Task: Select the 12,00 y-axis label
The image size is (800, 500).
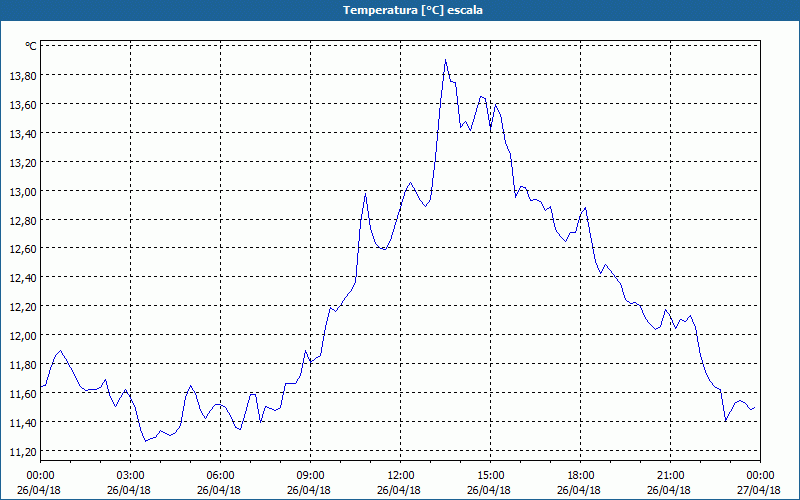Action: click(x=23, y=336)
